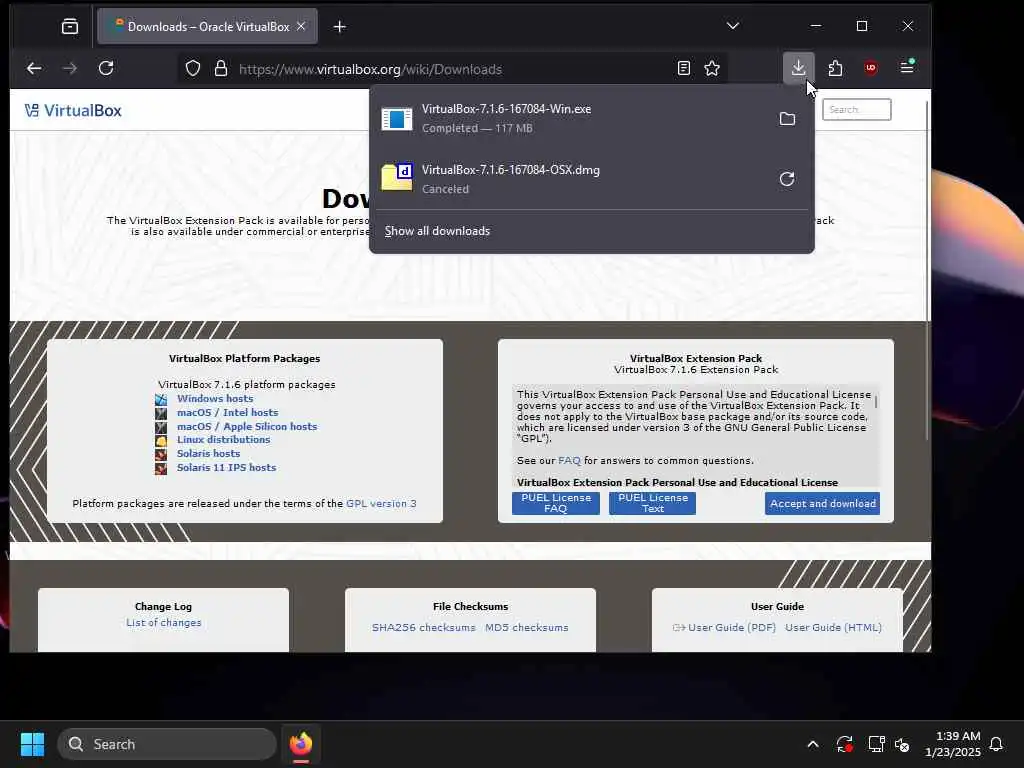Open the notifications bell in taskbar
This screenshot has width=1024, height=768.
996,744
